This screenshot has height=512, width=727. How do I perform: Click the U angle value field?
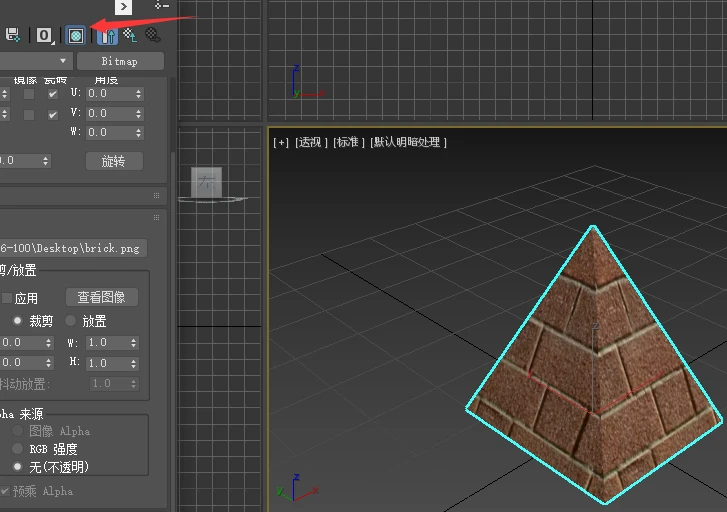[109, 94]
